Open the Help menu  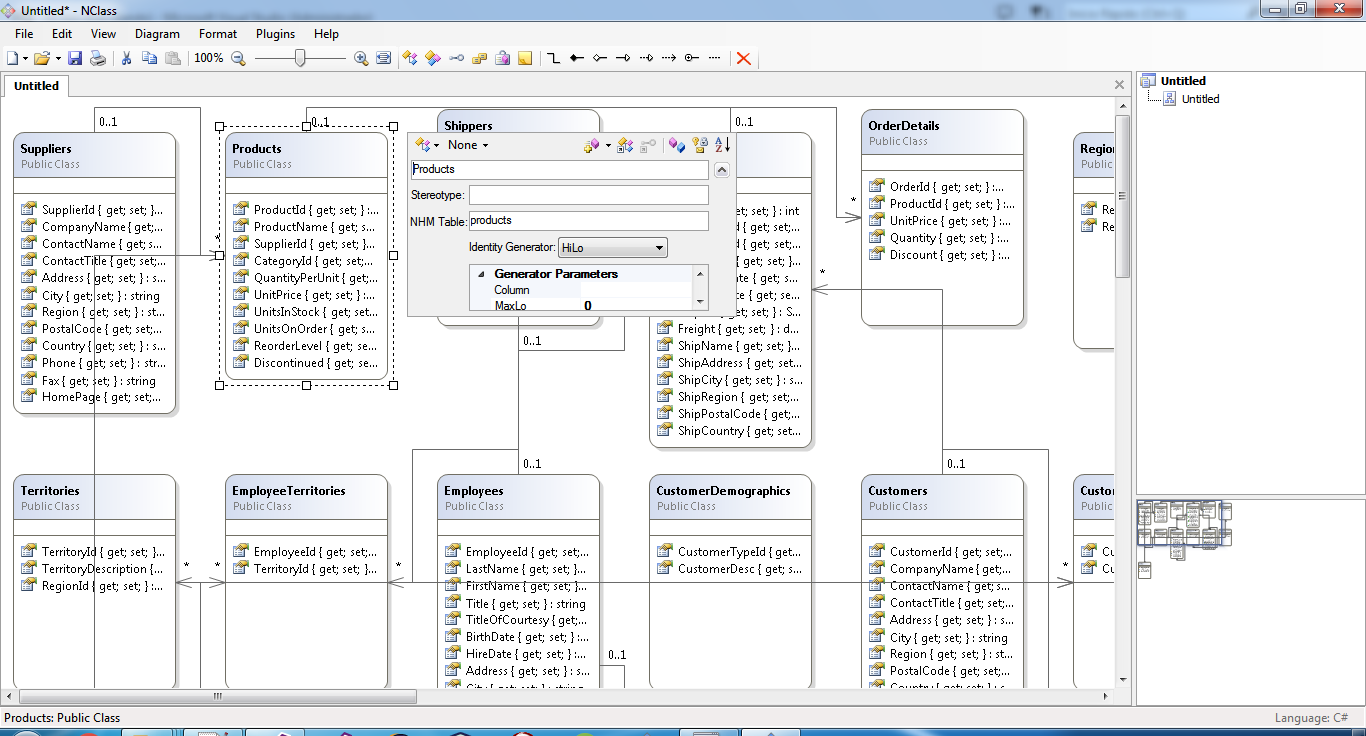click(327, 34)
